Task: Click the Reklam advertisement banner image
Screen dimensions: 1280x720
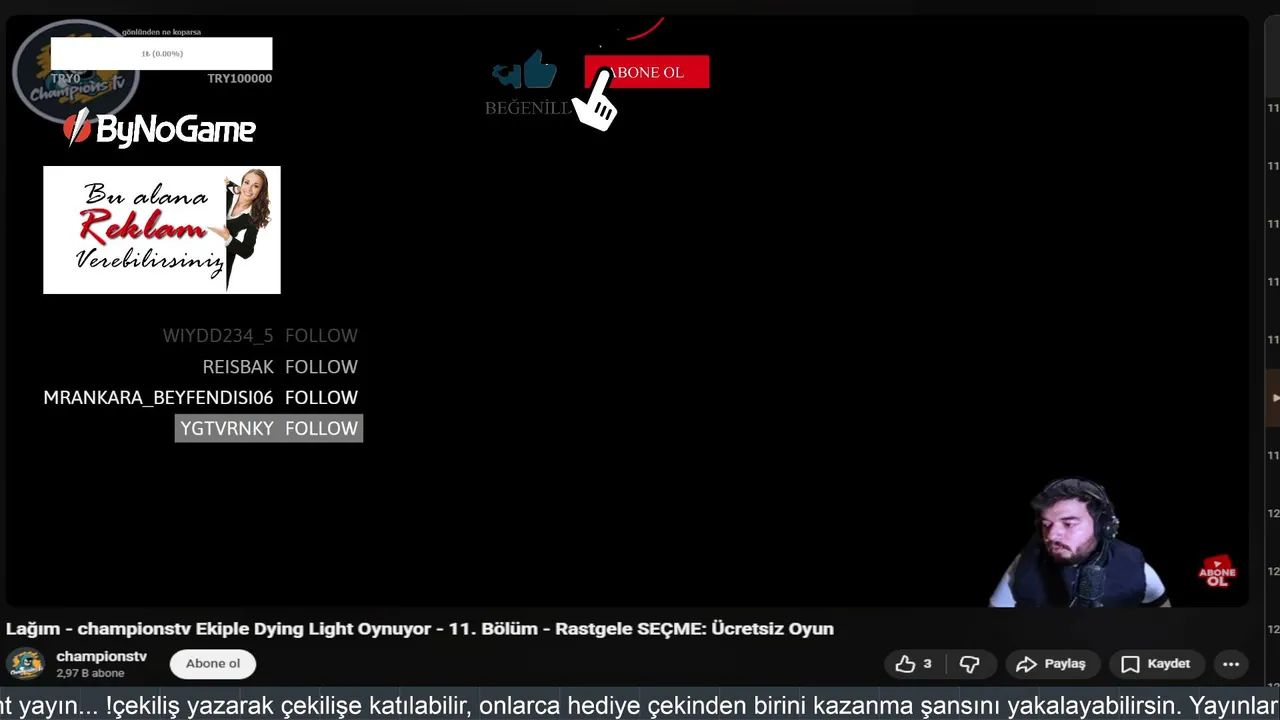Action: click(x=162, y=230)
